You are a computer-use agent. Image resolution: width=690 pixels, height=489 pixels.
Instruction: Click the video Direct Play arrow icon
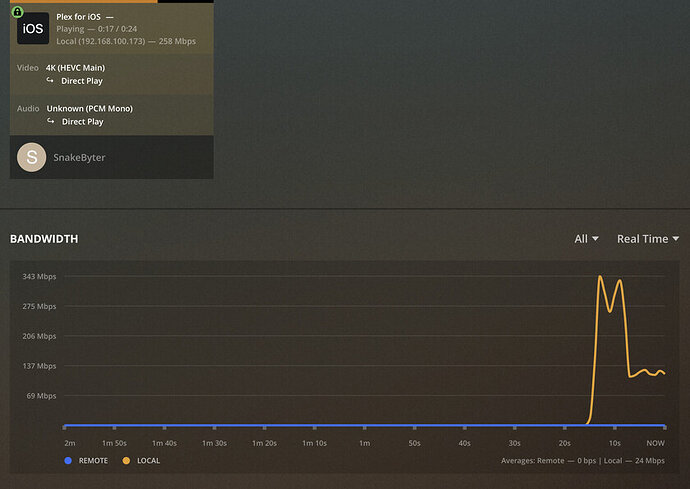[50, 81]
